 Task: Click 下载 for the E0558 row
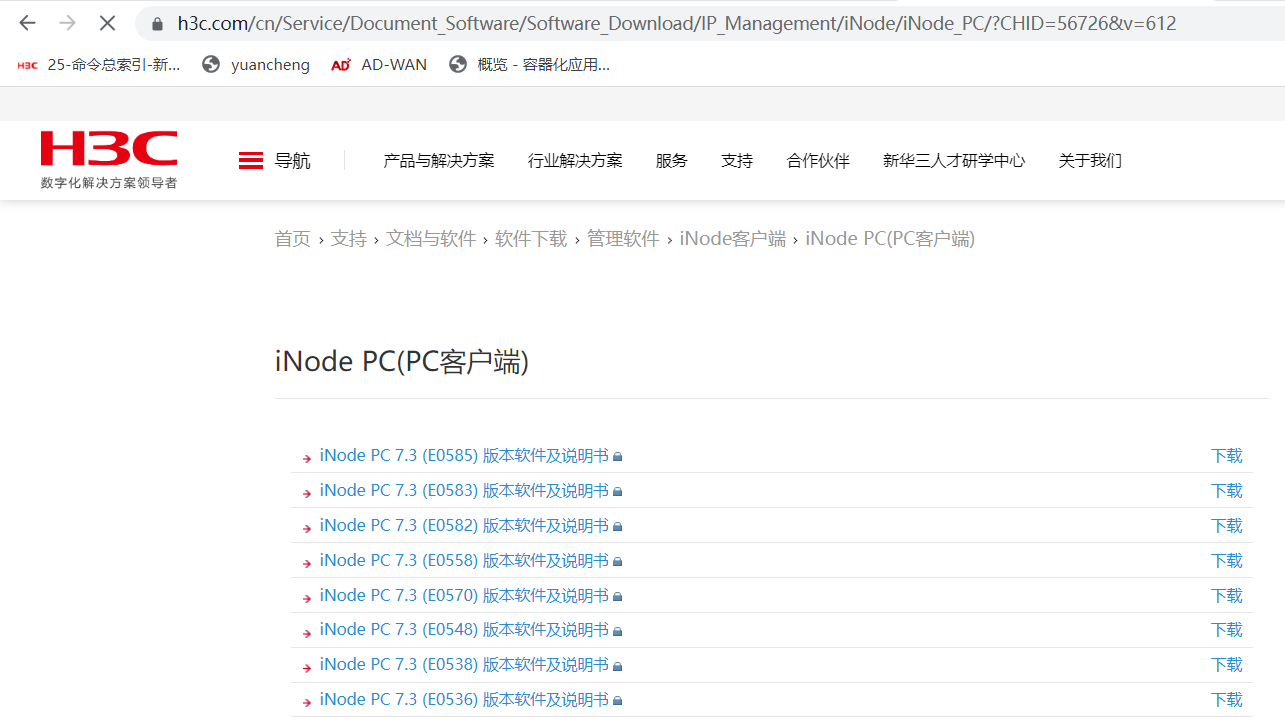click(x=1226, y=561)
